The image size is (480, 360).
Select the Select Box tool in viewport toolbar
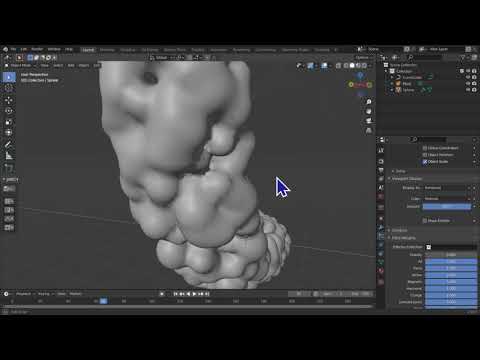(9, 77)
